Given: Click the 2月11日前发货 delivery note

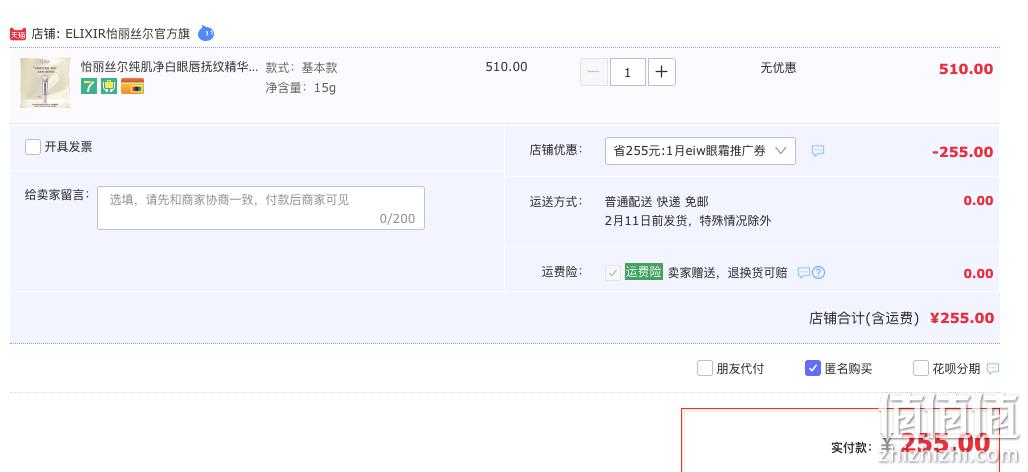Looking at the screenshot, I should click(x=688, y=221).
